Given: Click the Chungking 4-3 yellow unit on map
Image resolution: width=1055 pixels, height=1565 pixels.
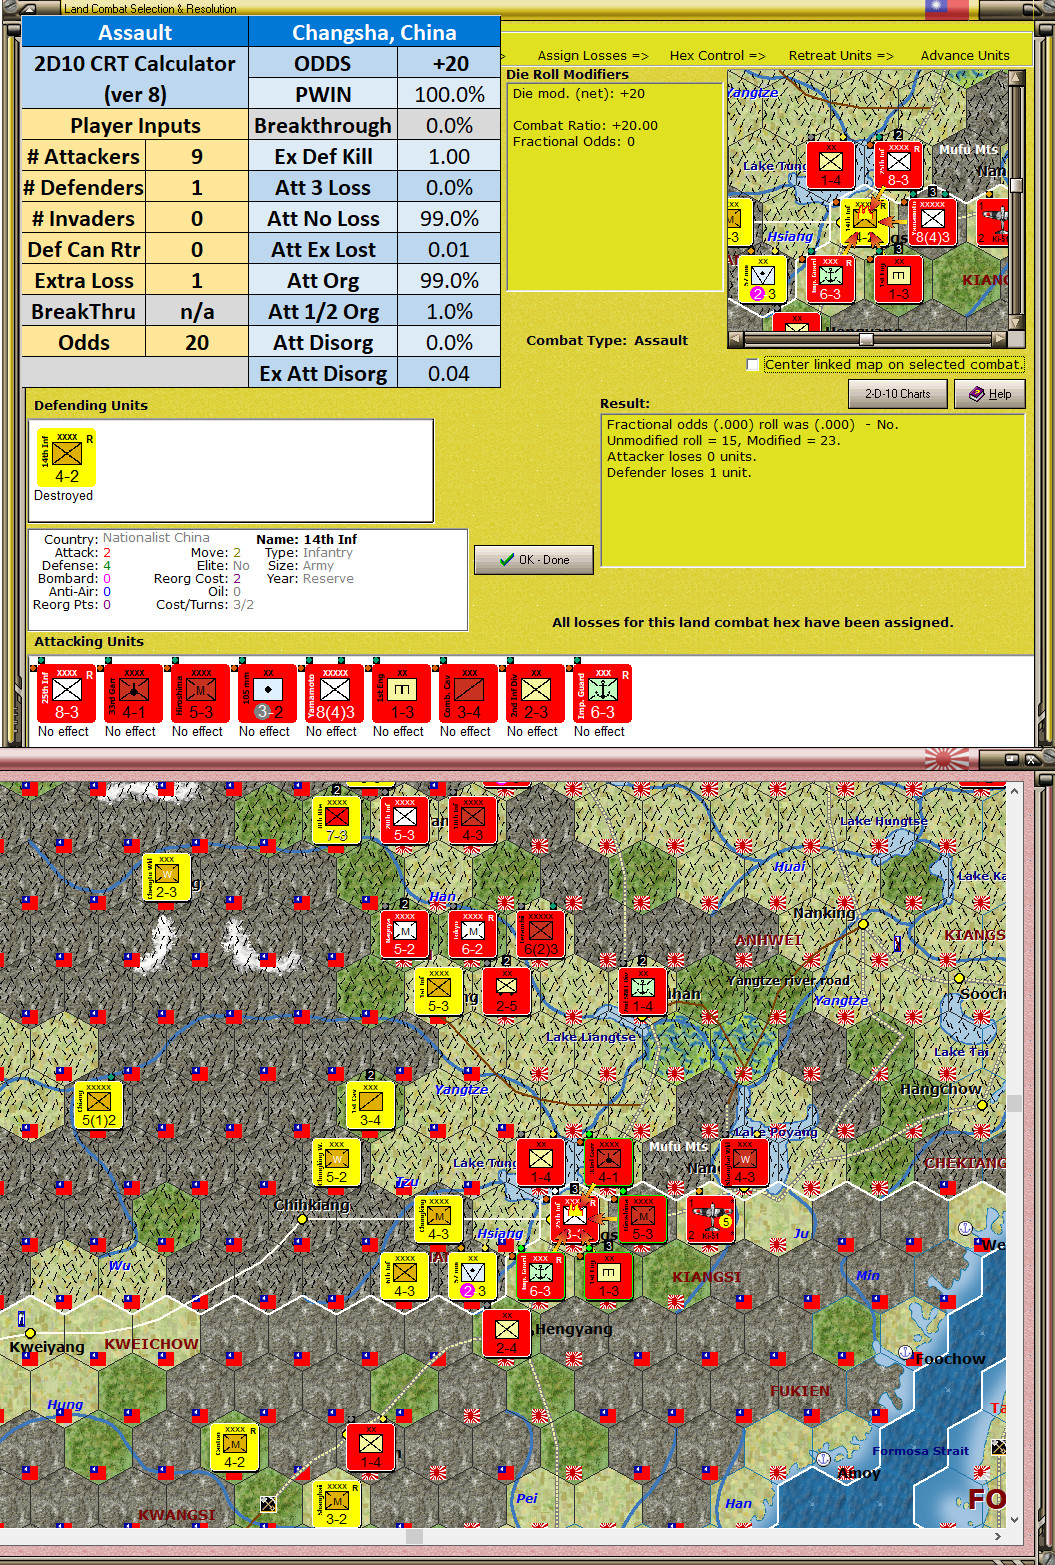Looking at the screenshot, I should pyautogui.click(x=438, y=1220).
